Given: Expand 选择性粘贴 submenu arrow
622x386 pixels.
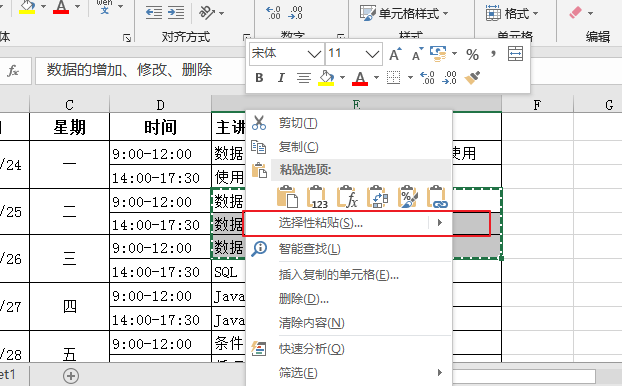Looking at the screenshot, I should click(440, 223).
